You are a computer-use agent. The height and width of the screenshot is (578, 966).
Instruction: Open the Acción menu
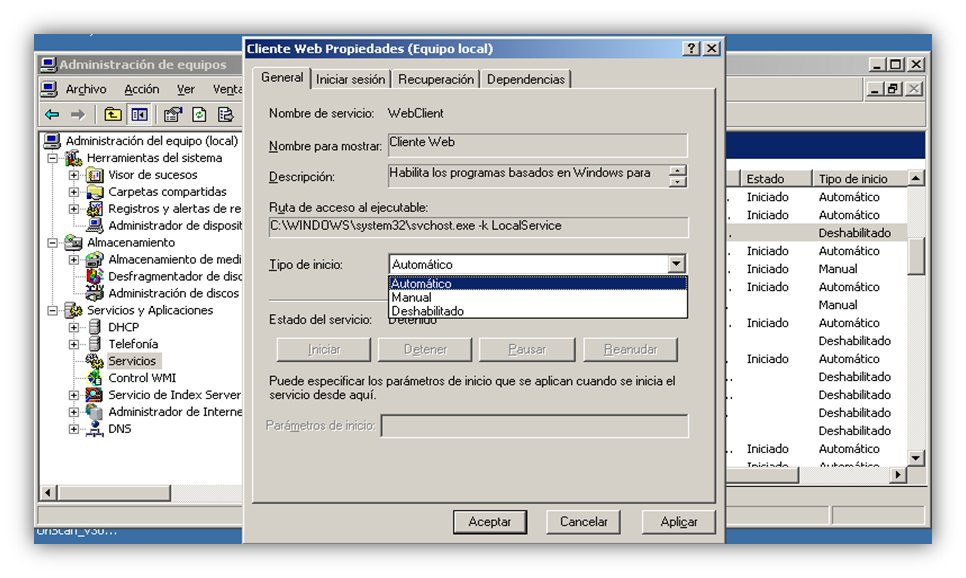pos(142,89)
